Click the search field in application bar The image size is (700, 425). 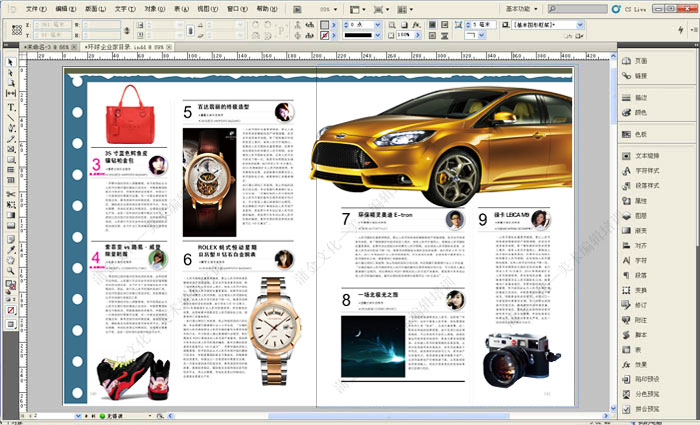coord(578,9)
